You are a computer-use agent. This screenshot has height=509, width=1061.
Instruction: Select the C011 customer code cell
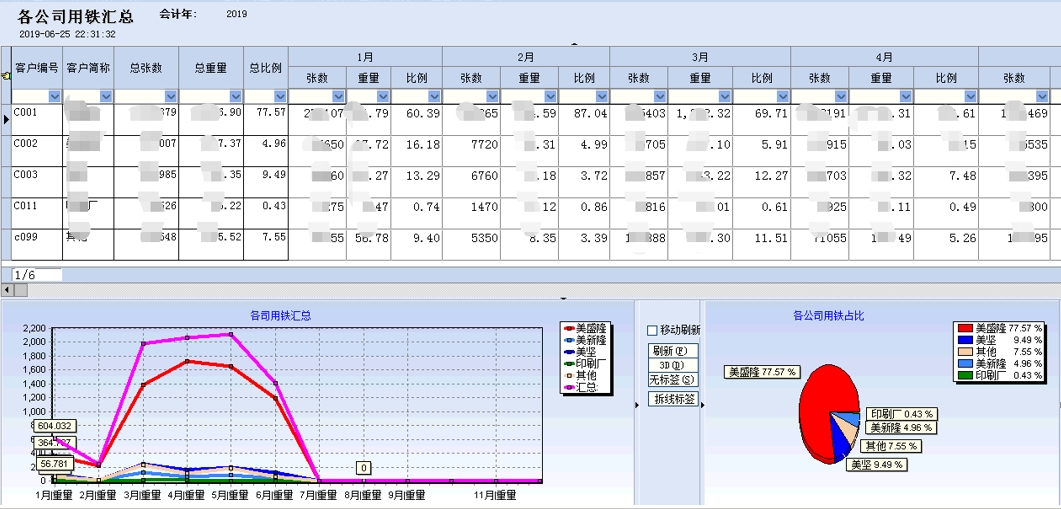pyautogui.click(x=37, y=213)
